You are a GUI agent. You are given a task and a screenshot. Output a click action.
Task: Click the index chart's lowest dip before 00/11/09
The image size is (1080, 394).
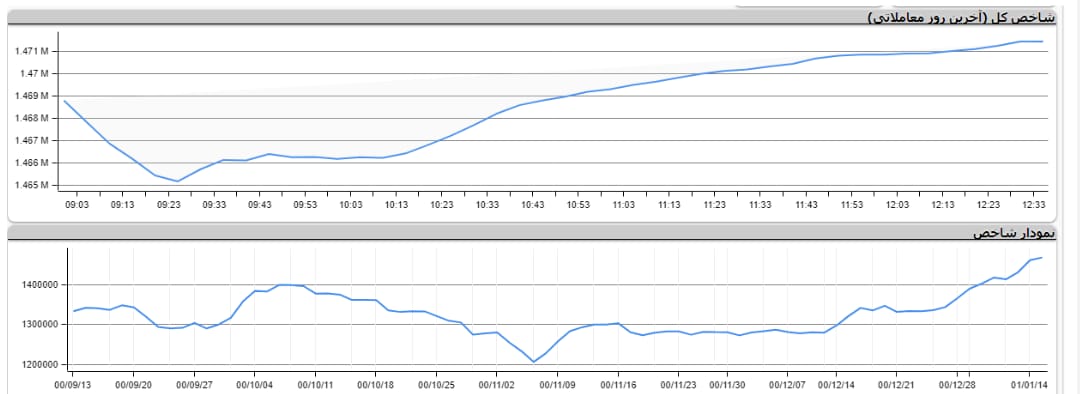click(x=533, y=362)
